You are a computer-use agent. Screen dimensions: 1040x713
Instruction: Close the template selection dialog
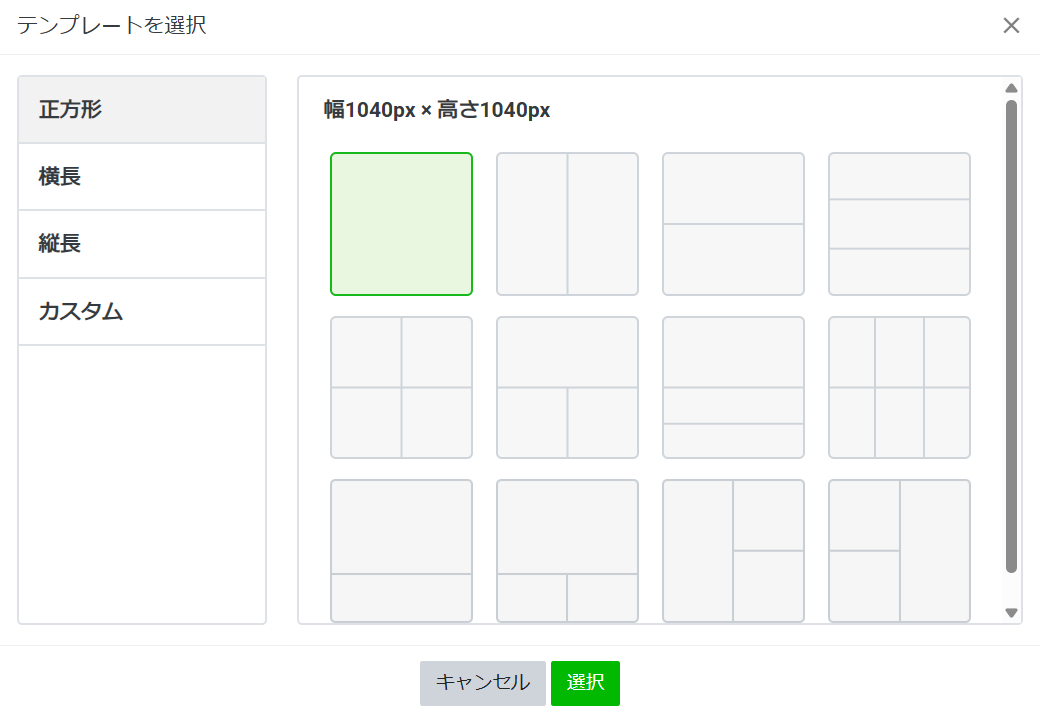pyautogui.click(x=1011, y=26)
